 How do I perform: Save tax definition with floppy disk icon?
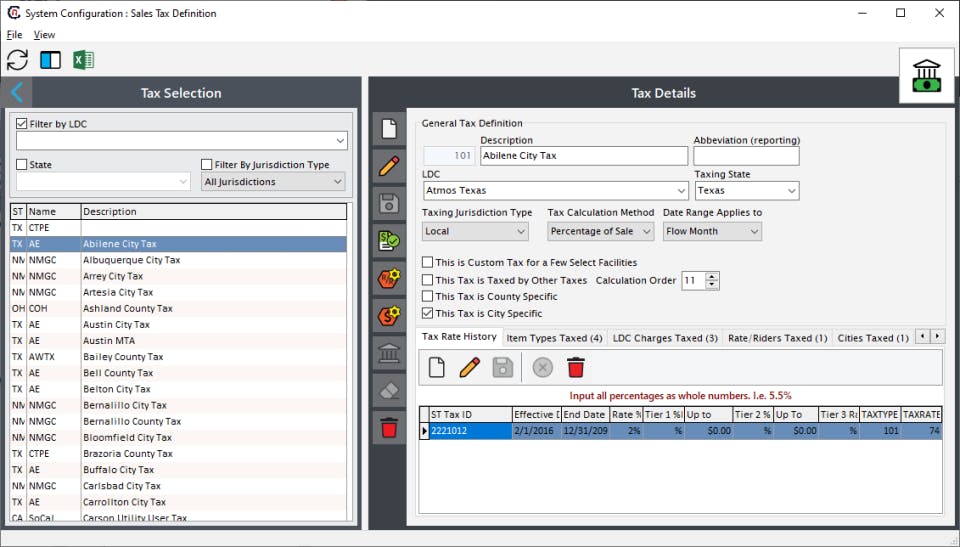[389, 203]
